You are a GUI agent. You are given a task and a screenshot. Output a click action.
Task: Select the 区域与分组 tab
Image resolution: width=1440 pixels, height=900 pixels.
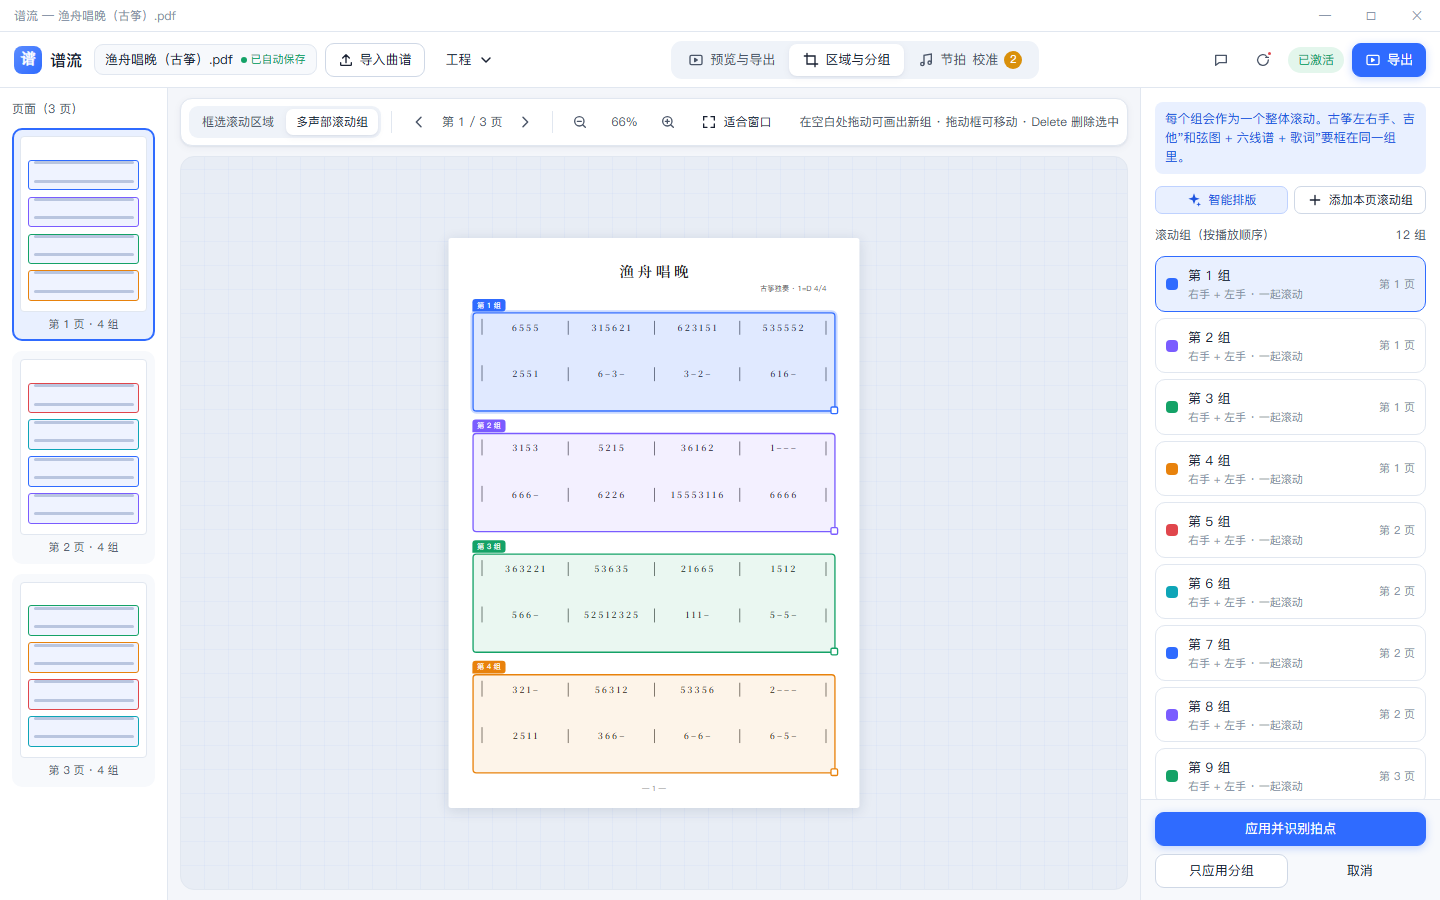coord(847,60)
